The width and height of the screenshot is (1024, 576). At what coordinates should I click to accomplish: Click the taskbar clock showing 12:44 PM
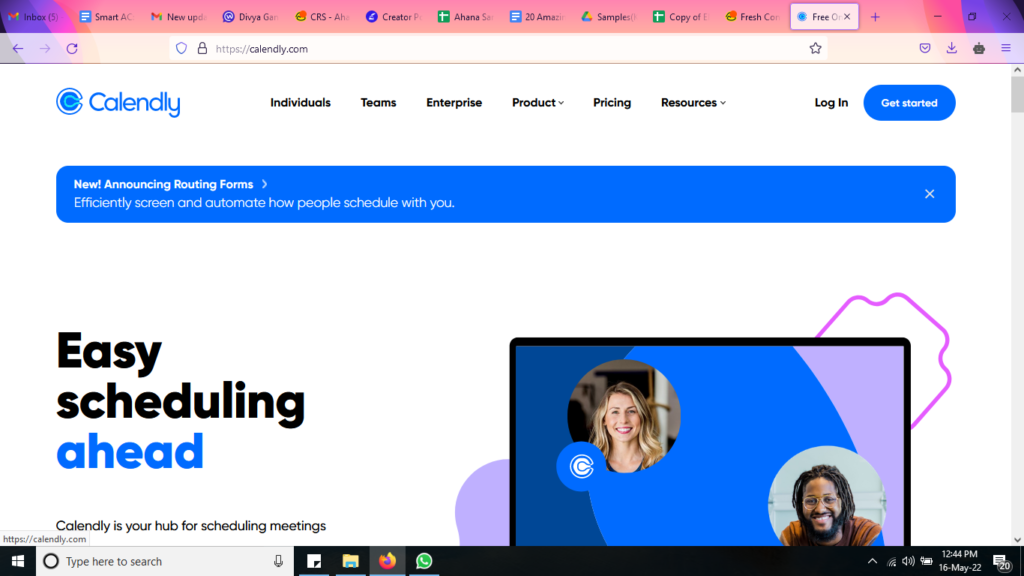pyautogui.click(x=960, y=561)
